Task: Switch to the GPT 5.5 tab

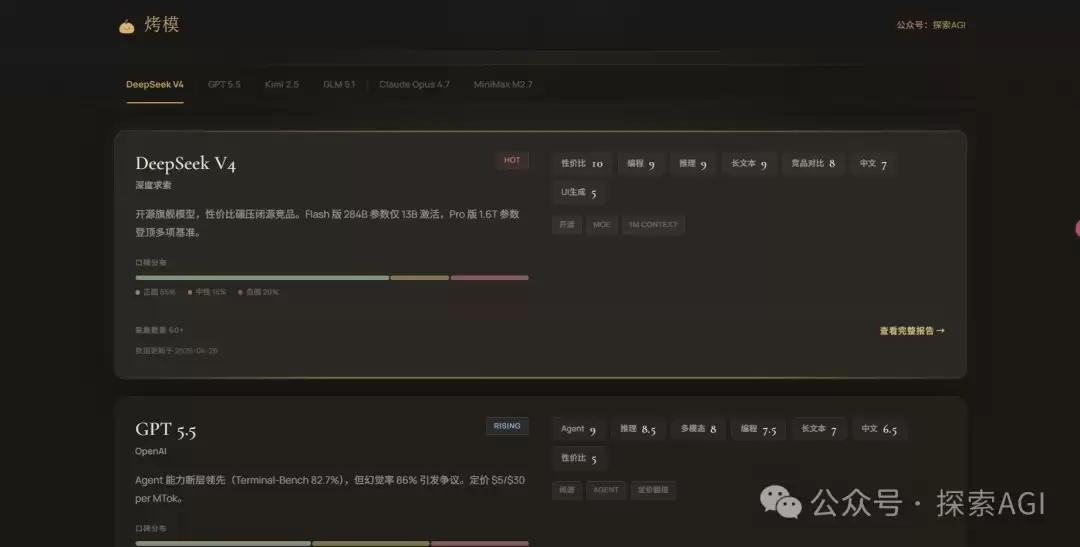Action: [x=225, y=85]
